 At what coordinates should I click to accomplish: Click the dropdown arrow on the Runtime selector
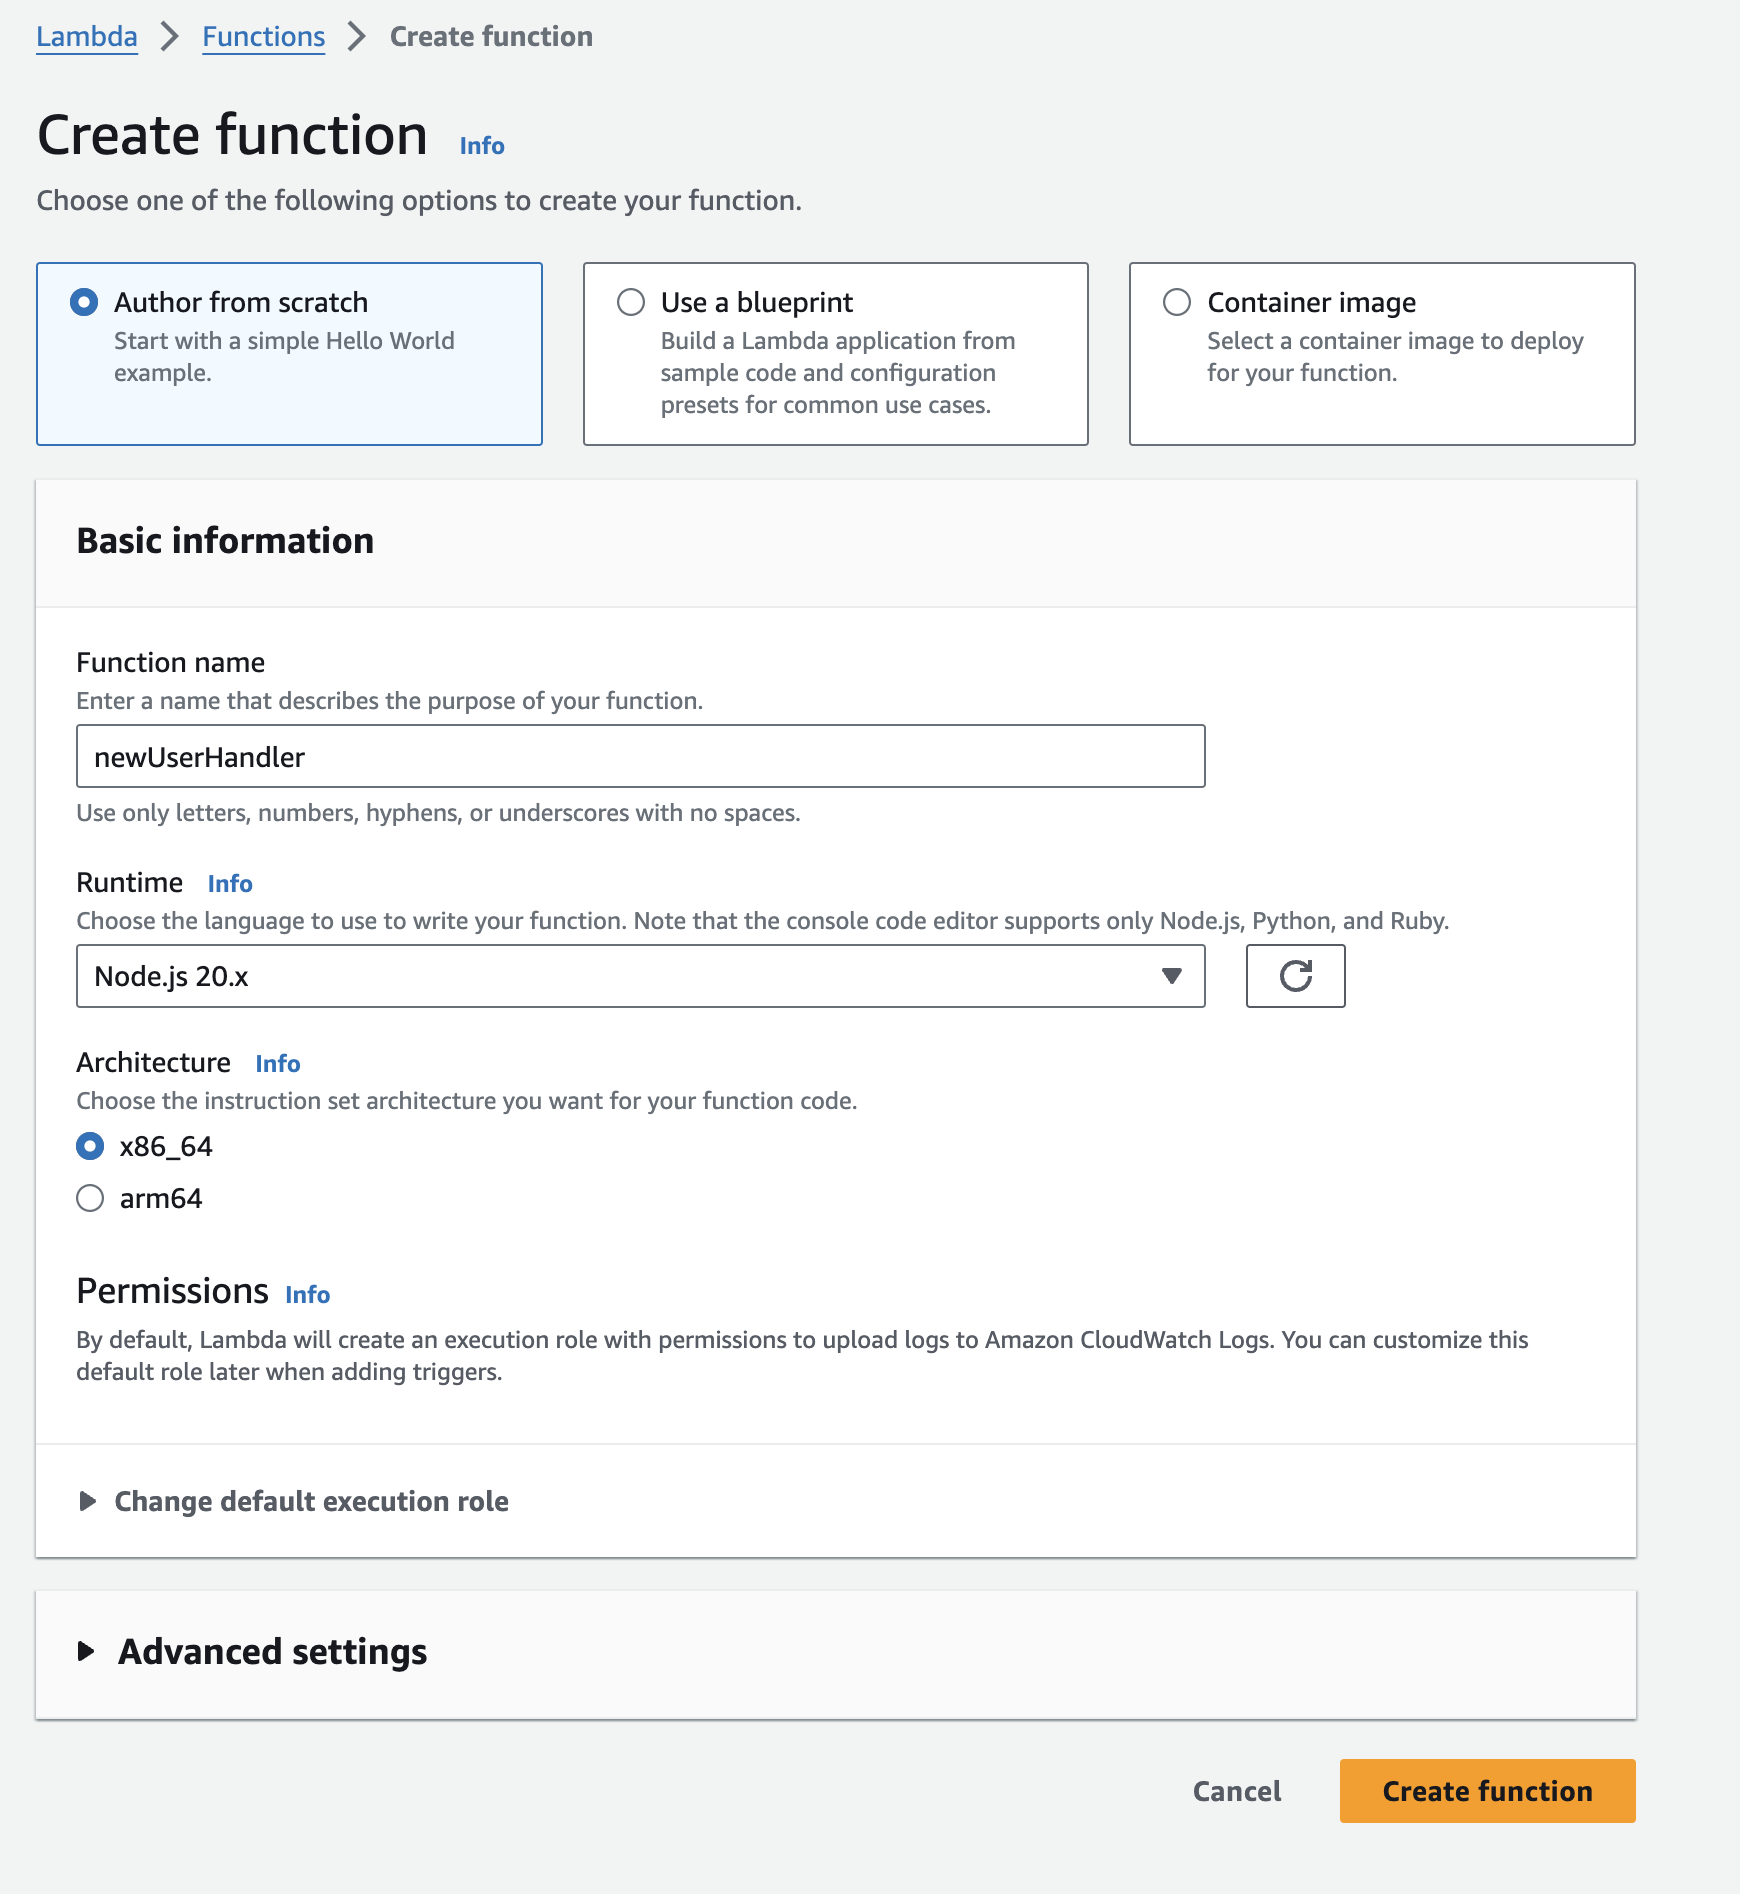coord(1171,975)
